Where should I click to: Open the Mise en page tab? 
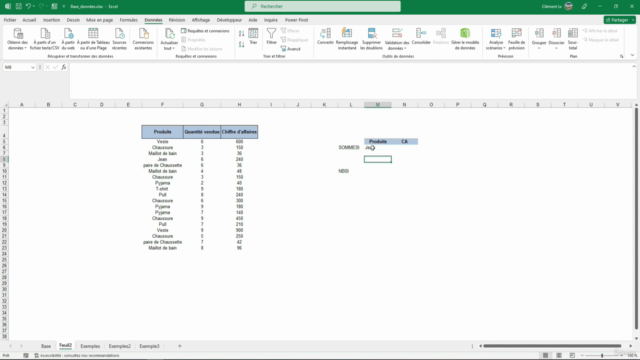click(99, 20)
